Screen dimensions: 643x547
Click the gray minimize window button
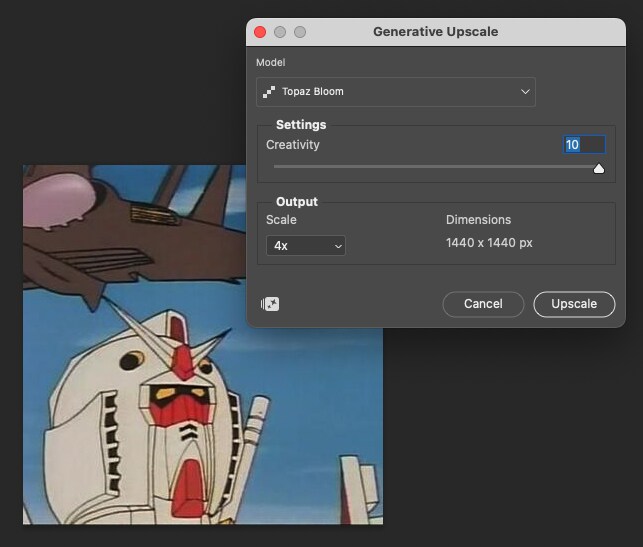(x=280, y=32)
